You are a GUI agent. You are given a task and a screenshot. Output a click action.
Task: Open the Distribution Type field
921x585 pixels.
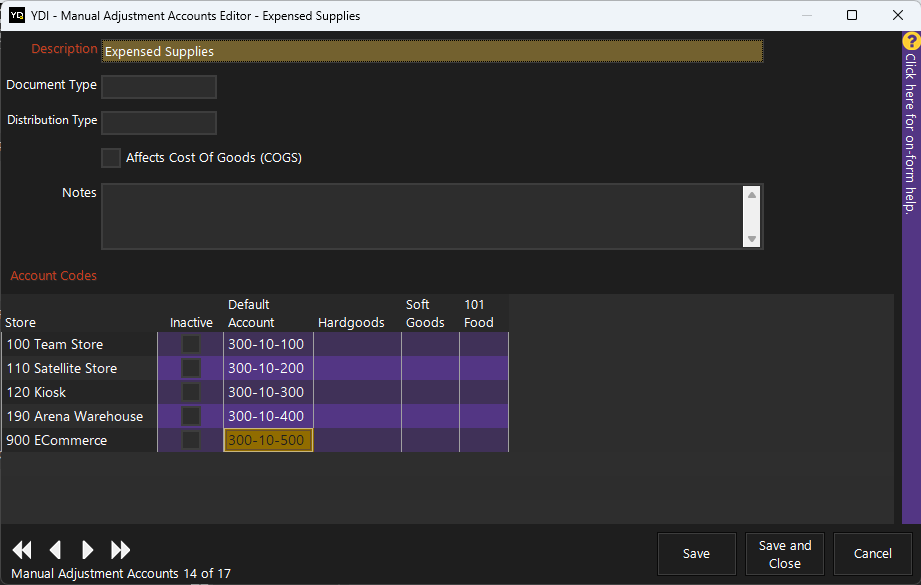[159, 122]
